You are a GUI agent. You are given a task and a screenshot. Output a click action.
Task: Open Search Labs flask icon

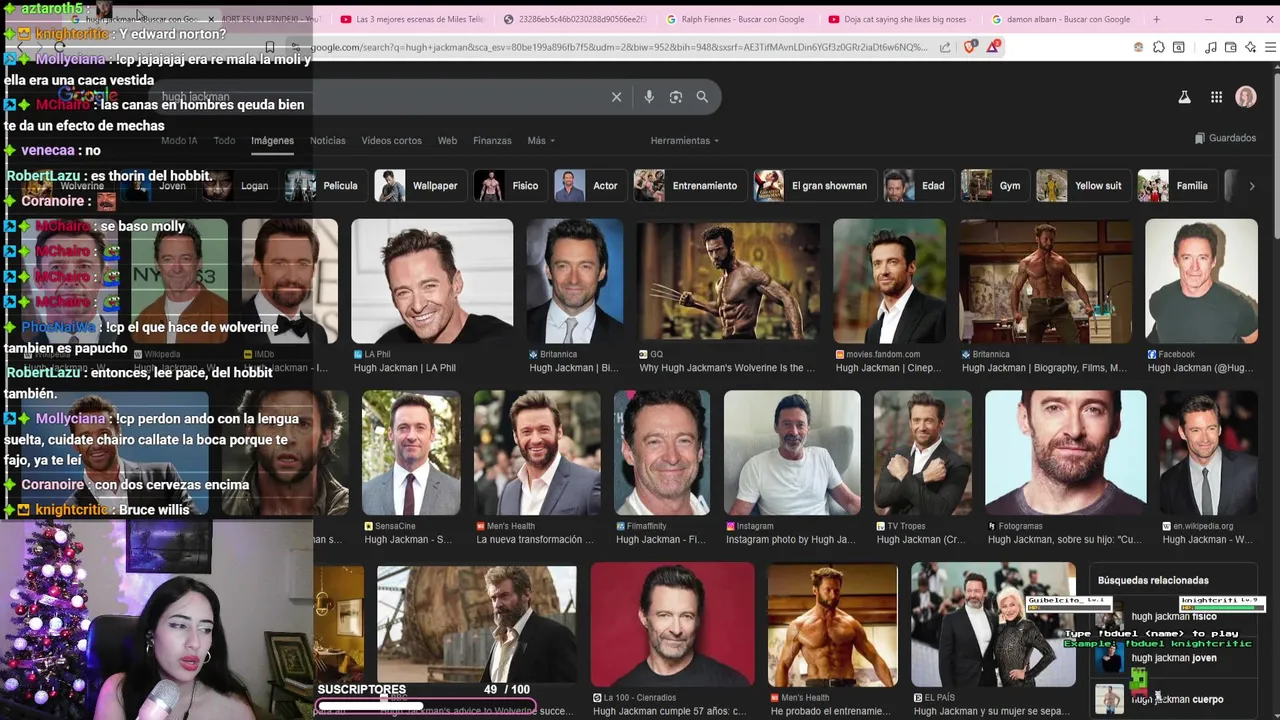click(x=1184, y=97)
